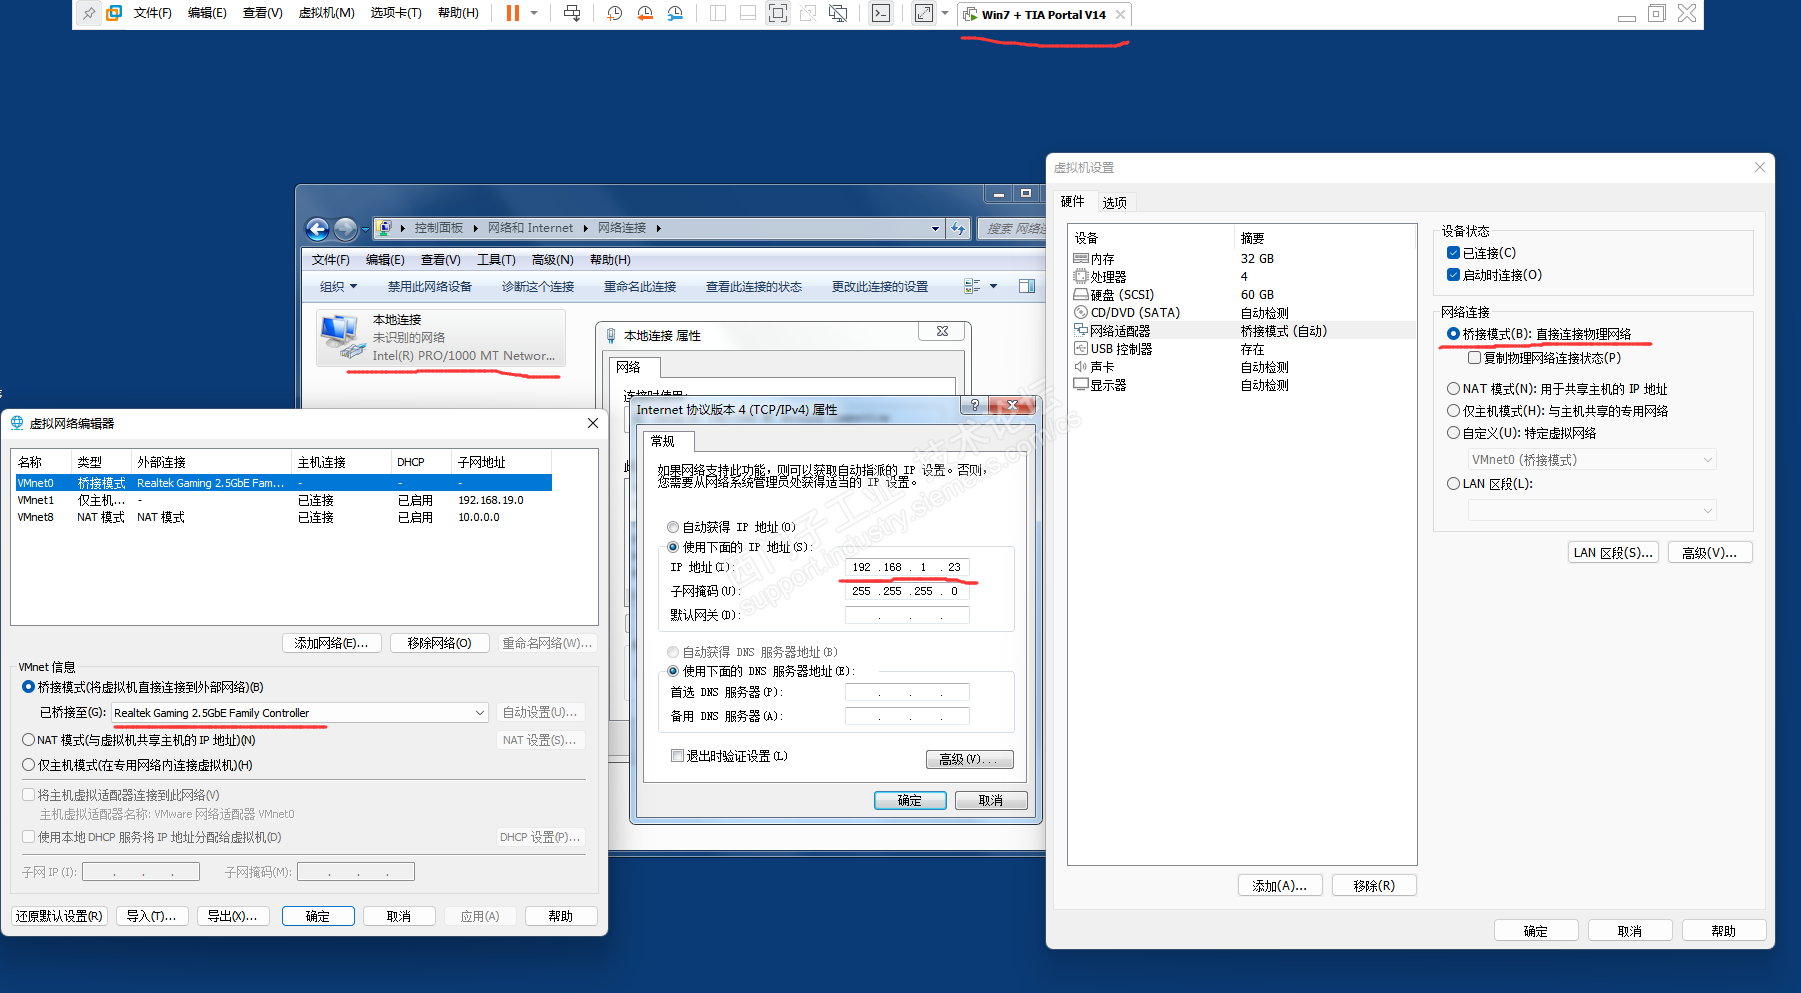Select the 本地连接 network adapter icon
Image resolution: width=1801 pixels, height=993 pixels.
click(341, 337)
